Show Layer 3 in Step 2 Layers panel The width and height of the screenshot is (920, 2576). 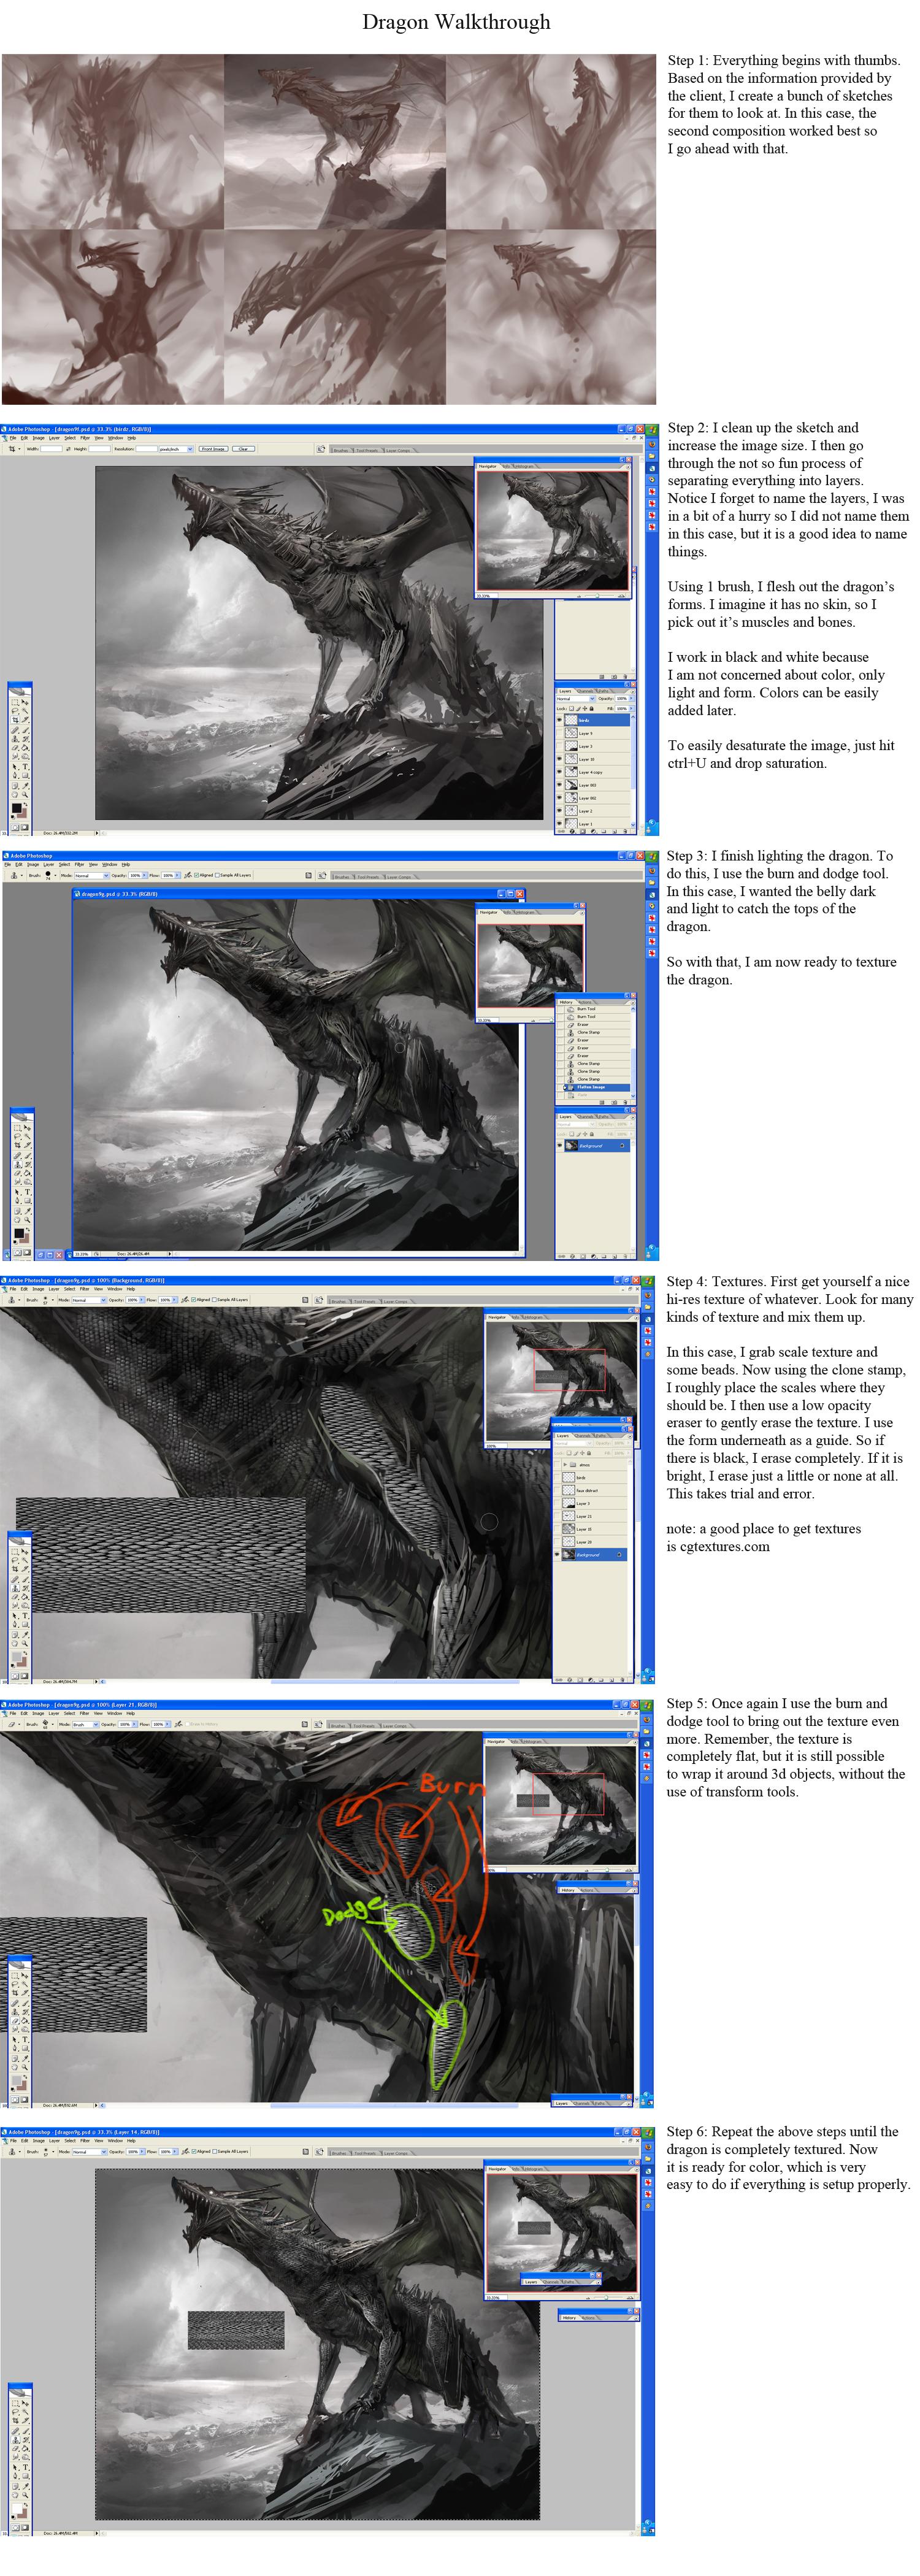[560, 746]
